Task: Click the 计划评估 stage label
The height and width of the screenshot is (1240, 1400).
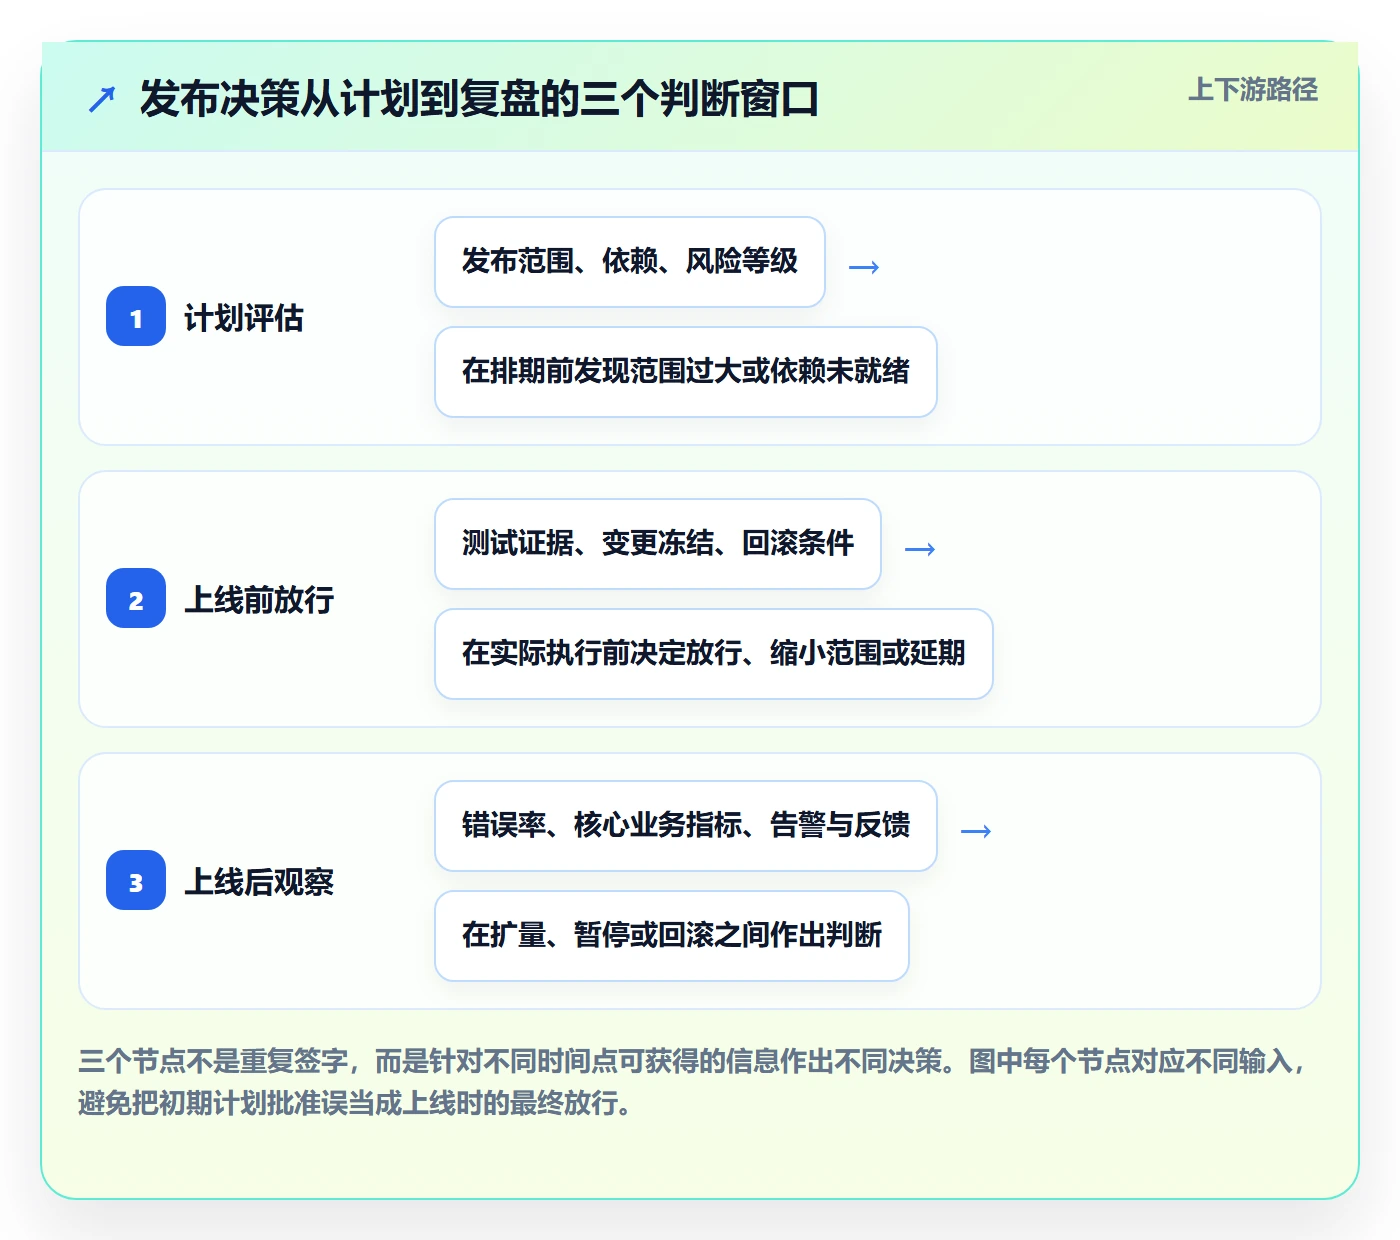Action: click(x=244, y=318)
